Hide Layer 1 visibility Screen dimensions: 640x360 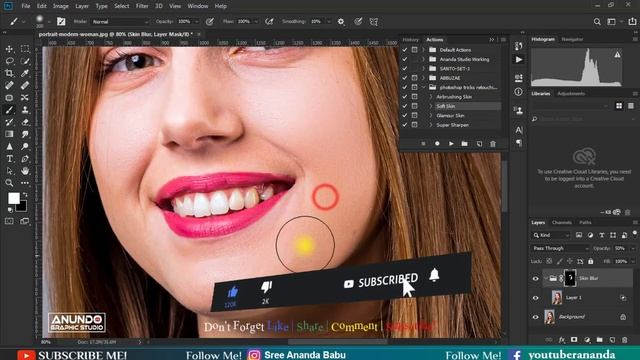pos(536,298)
